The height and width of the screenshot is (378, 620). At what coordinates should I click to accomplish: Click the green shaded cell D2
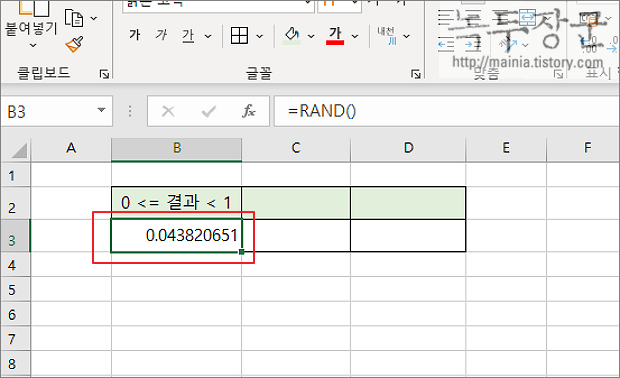pyautogui.click(x=408, y=203)
